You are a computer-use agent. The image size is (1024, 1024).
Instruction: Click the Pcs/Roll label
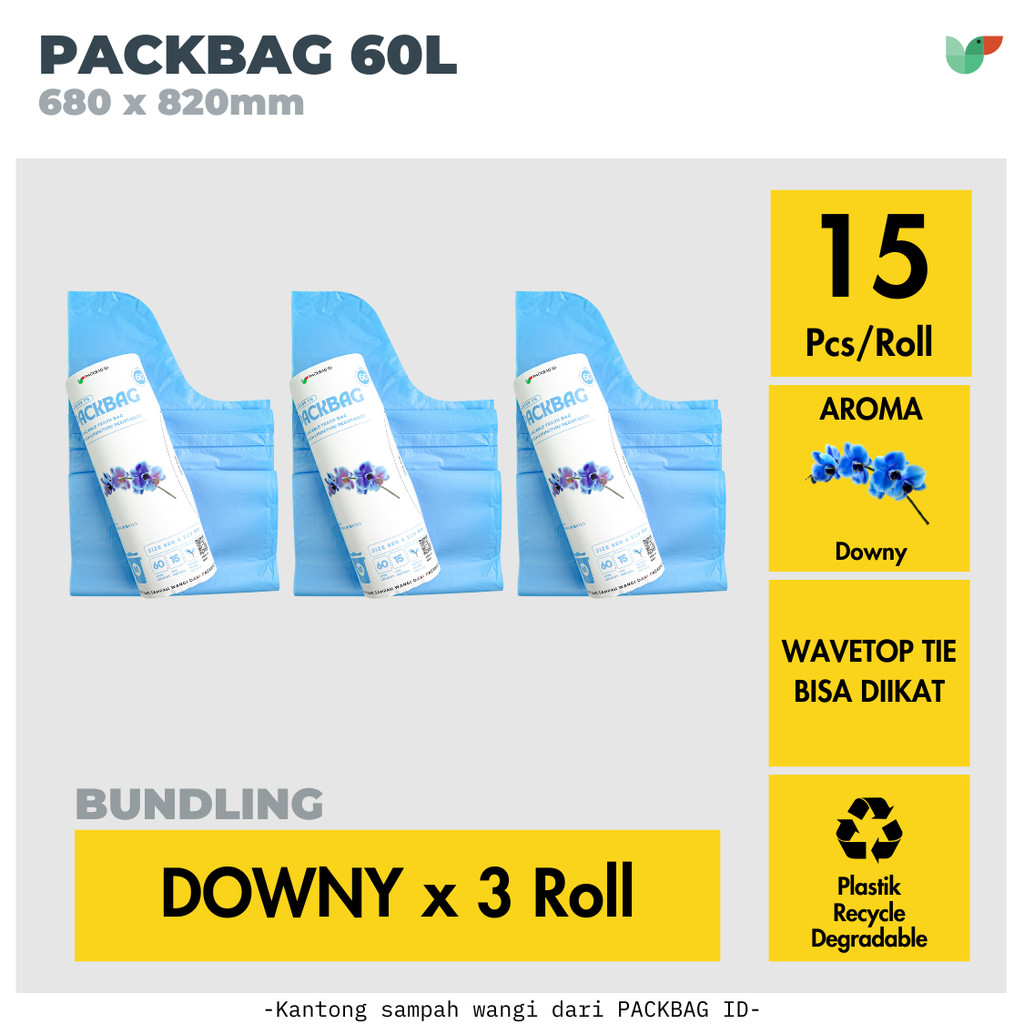coord(869,342)
